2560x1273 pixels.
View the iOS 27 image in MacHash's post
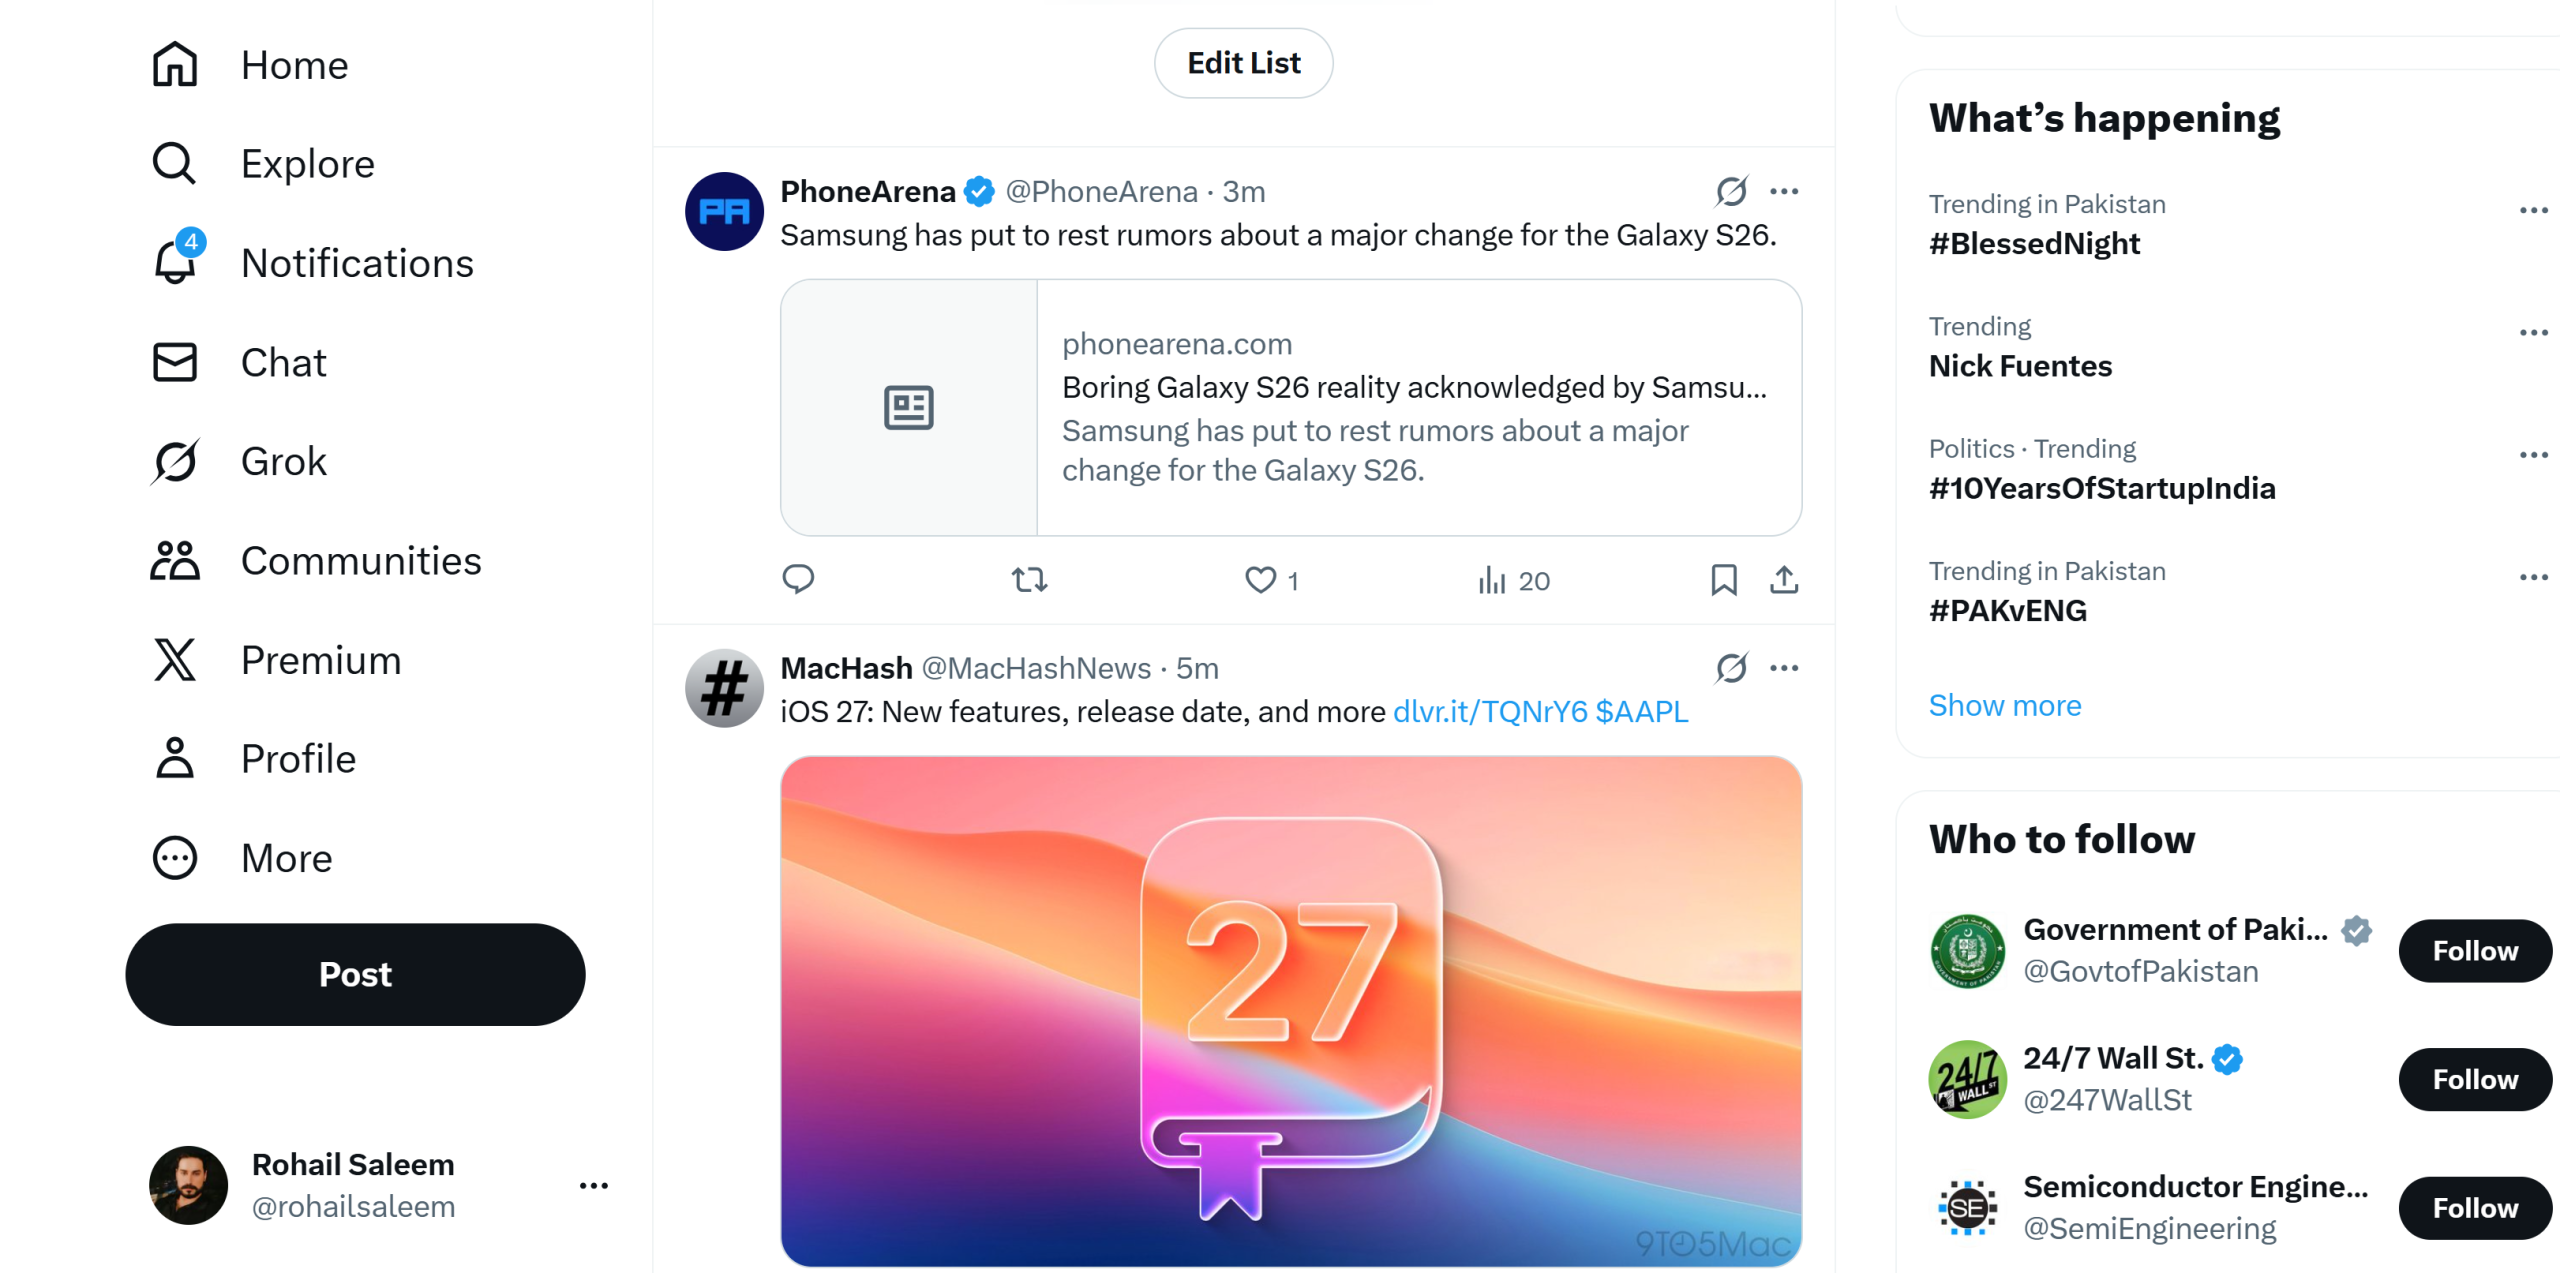click(x=1292, y=1010)
